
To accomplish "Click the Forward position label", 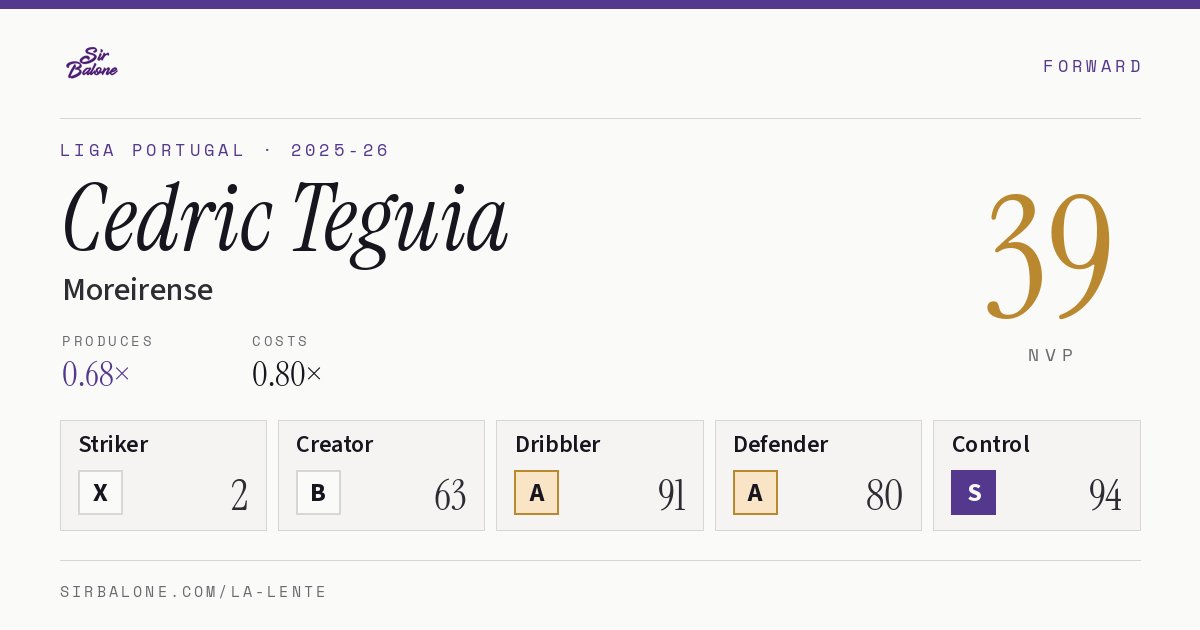I will click(1092, 66).
